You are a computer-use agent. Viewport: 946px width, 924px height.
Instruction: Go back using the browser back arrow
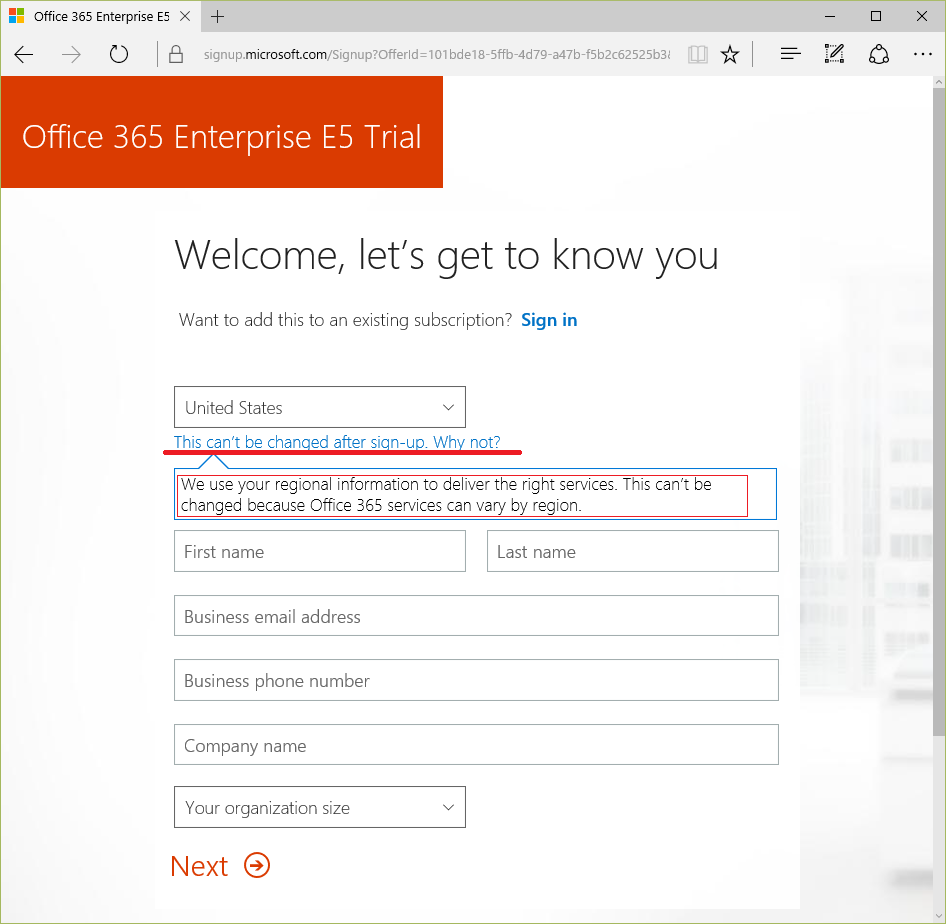pos(24,55)
